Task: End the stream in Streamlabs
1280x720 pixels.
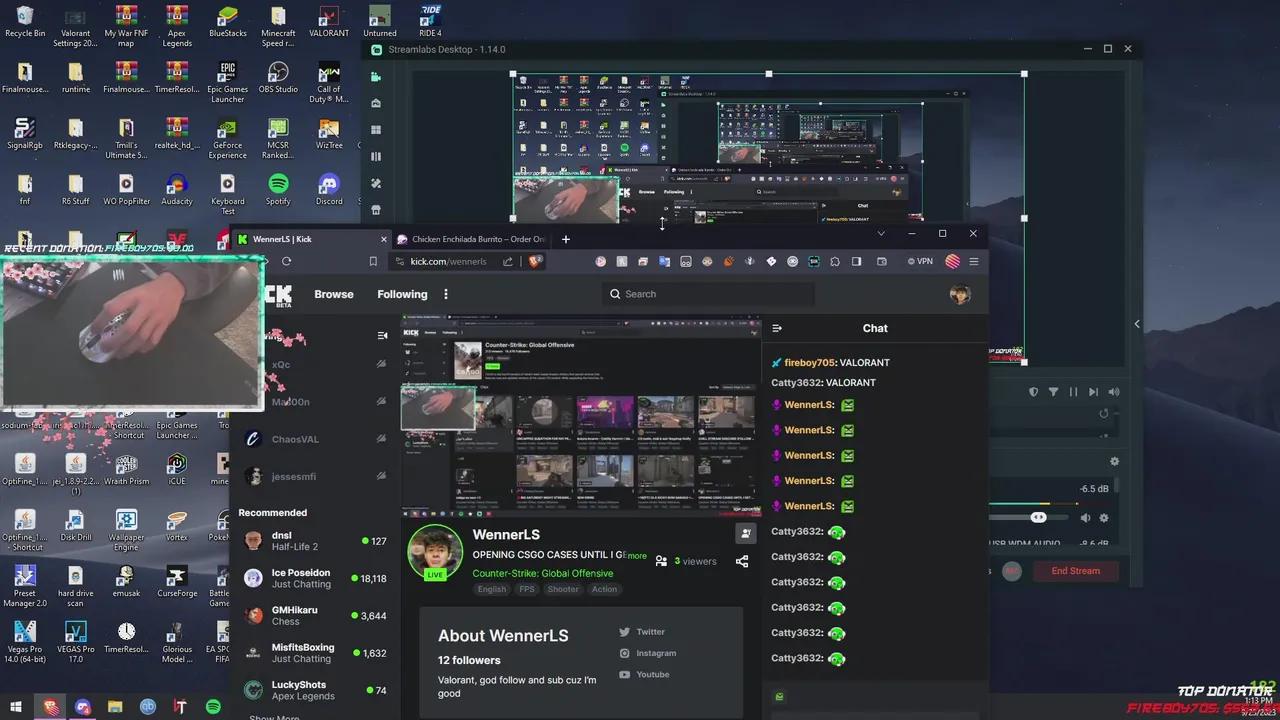Action: tap(1076, 571)
